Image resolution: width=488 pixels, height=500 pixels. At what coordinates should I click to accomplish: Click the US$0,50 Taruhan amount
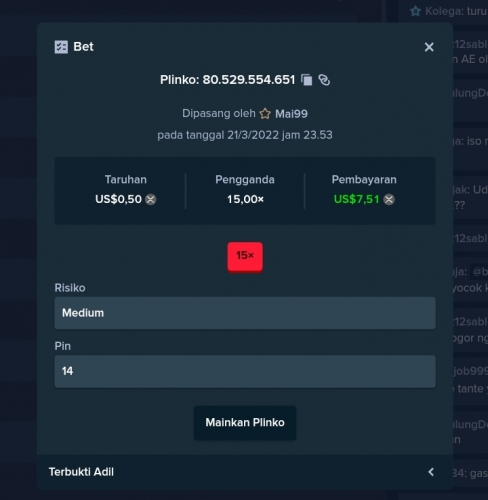[x=118, y=199]
